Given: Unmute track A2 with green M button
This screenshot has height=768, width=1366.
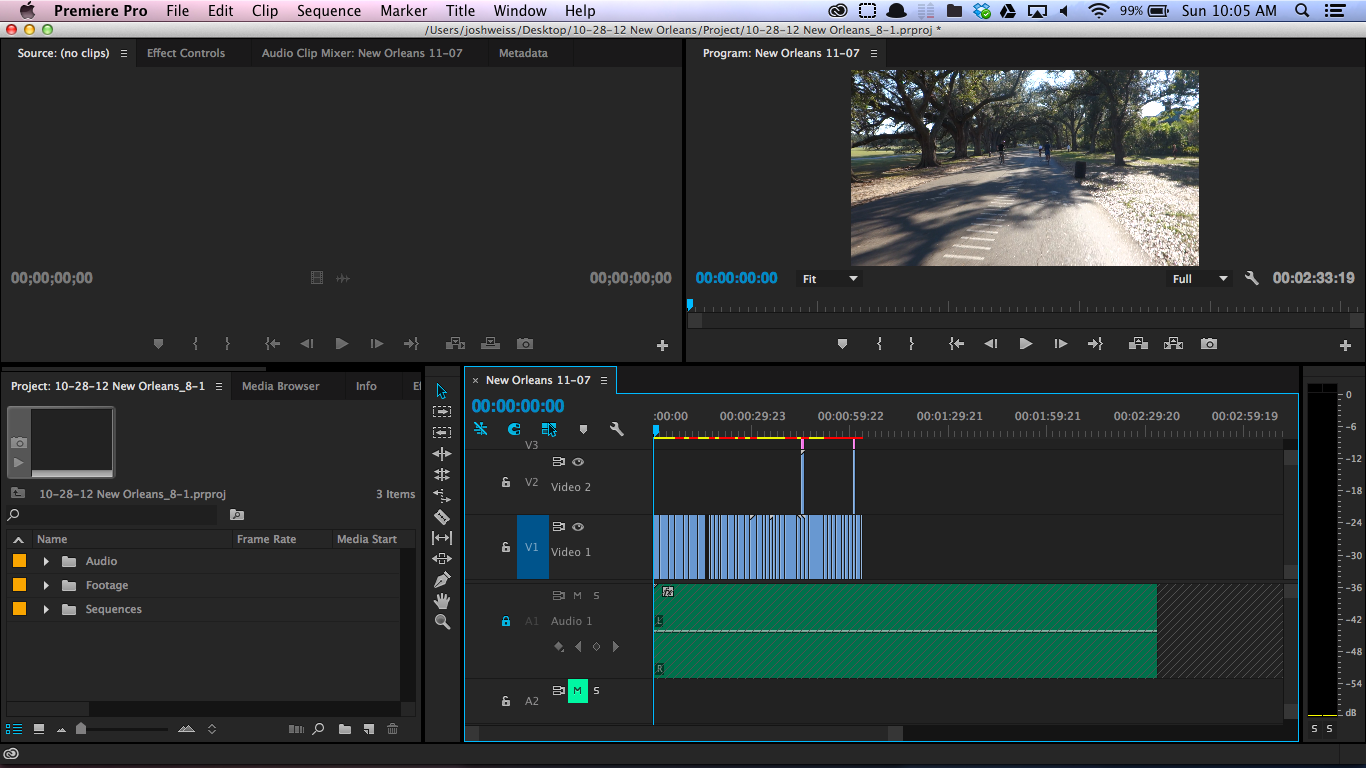Looking at the screenshot, I should pyautogui.click(x=577, y=691).
